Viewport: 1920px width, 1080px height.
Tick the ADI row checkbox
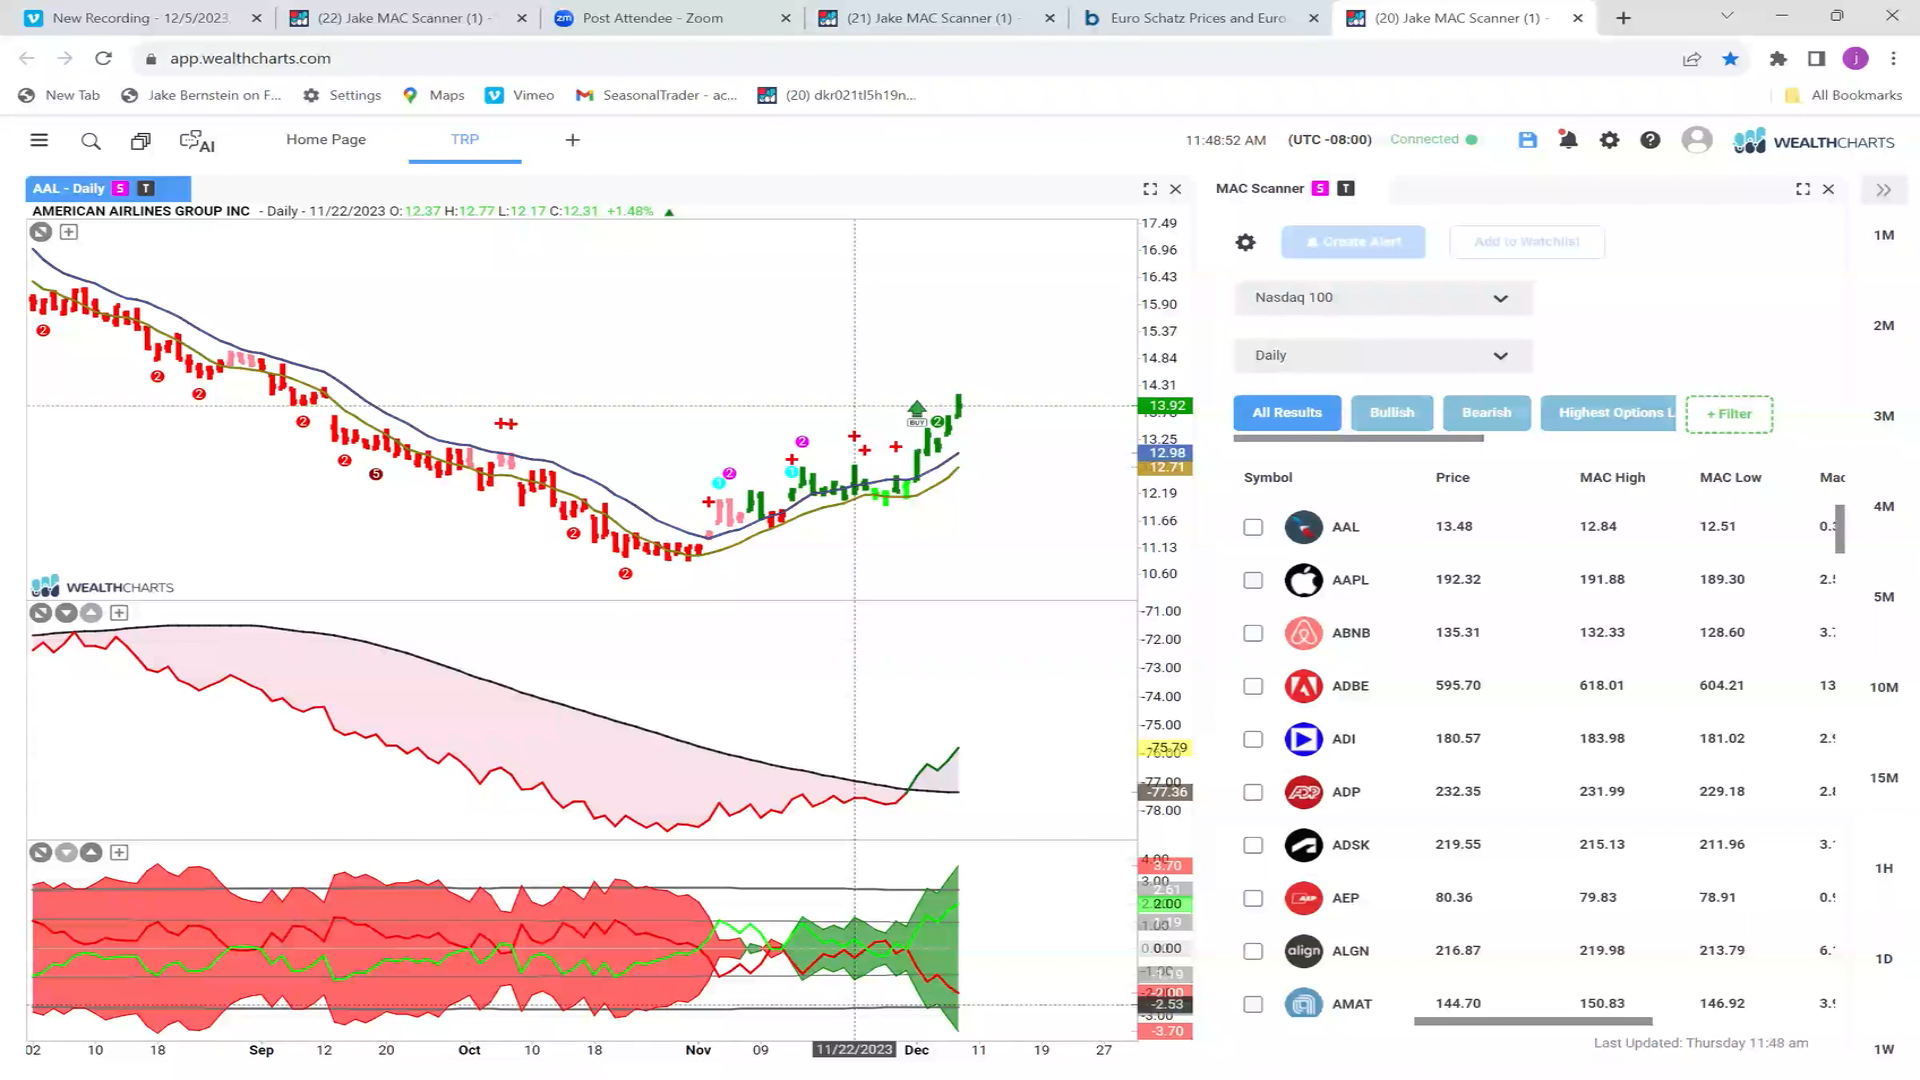coord(1253,739)
